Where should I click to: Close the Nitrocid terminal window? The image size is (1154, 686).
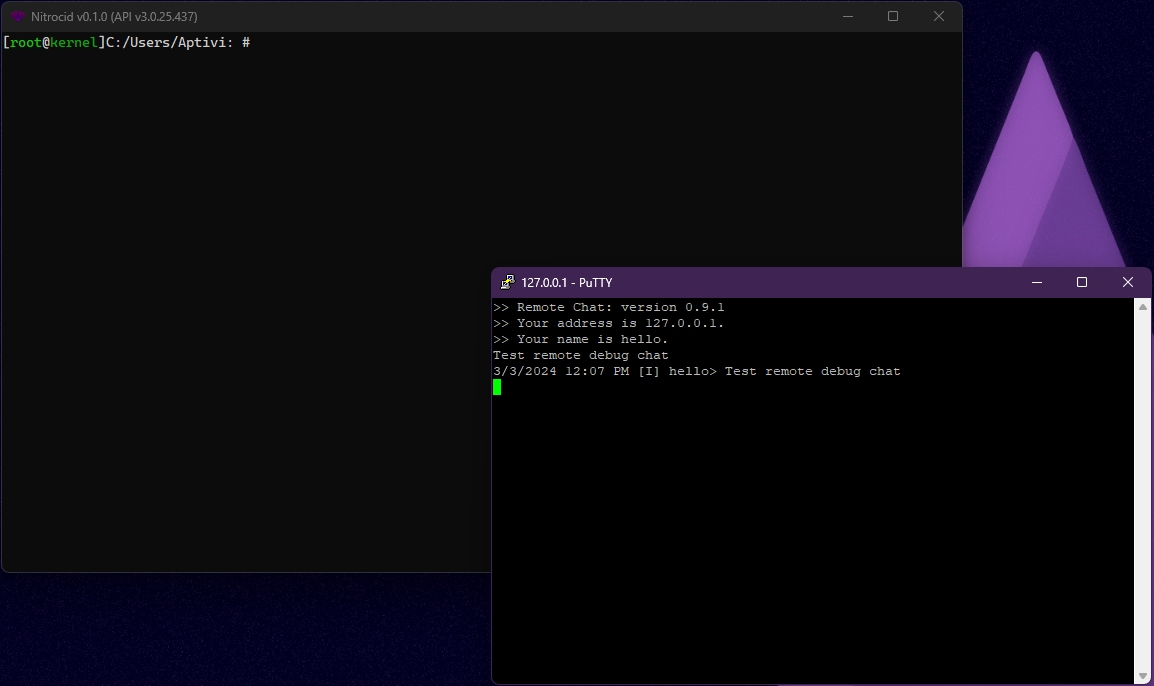click(938, 17)
